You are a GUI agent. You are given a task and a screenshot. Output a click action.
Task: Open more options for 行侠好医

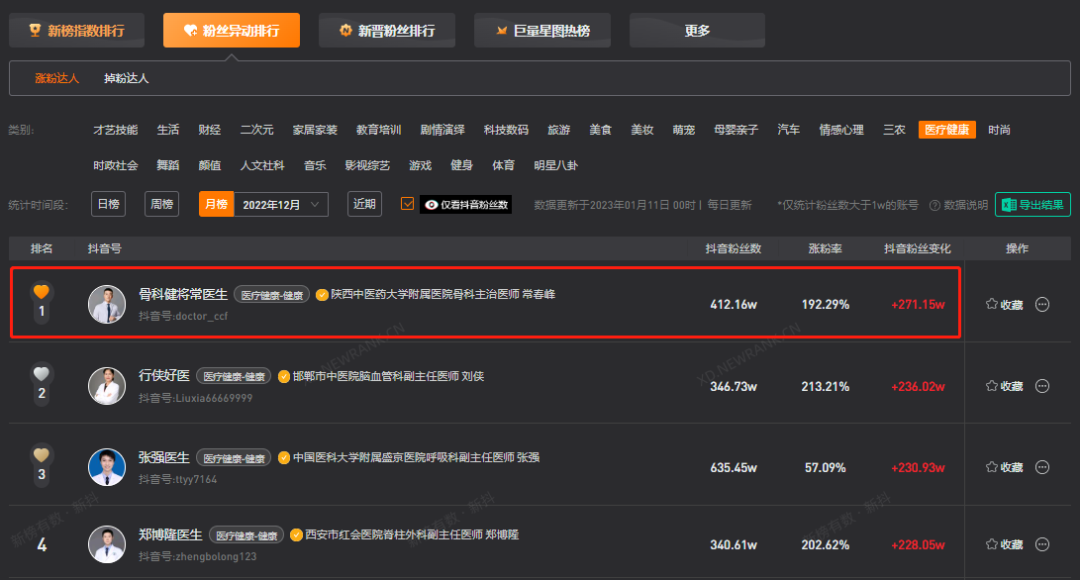[1043, 386]
